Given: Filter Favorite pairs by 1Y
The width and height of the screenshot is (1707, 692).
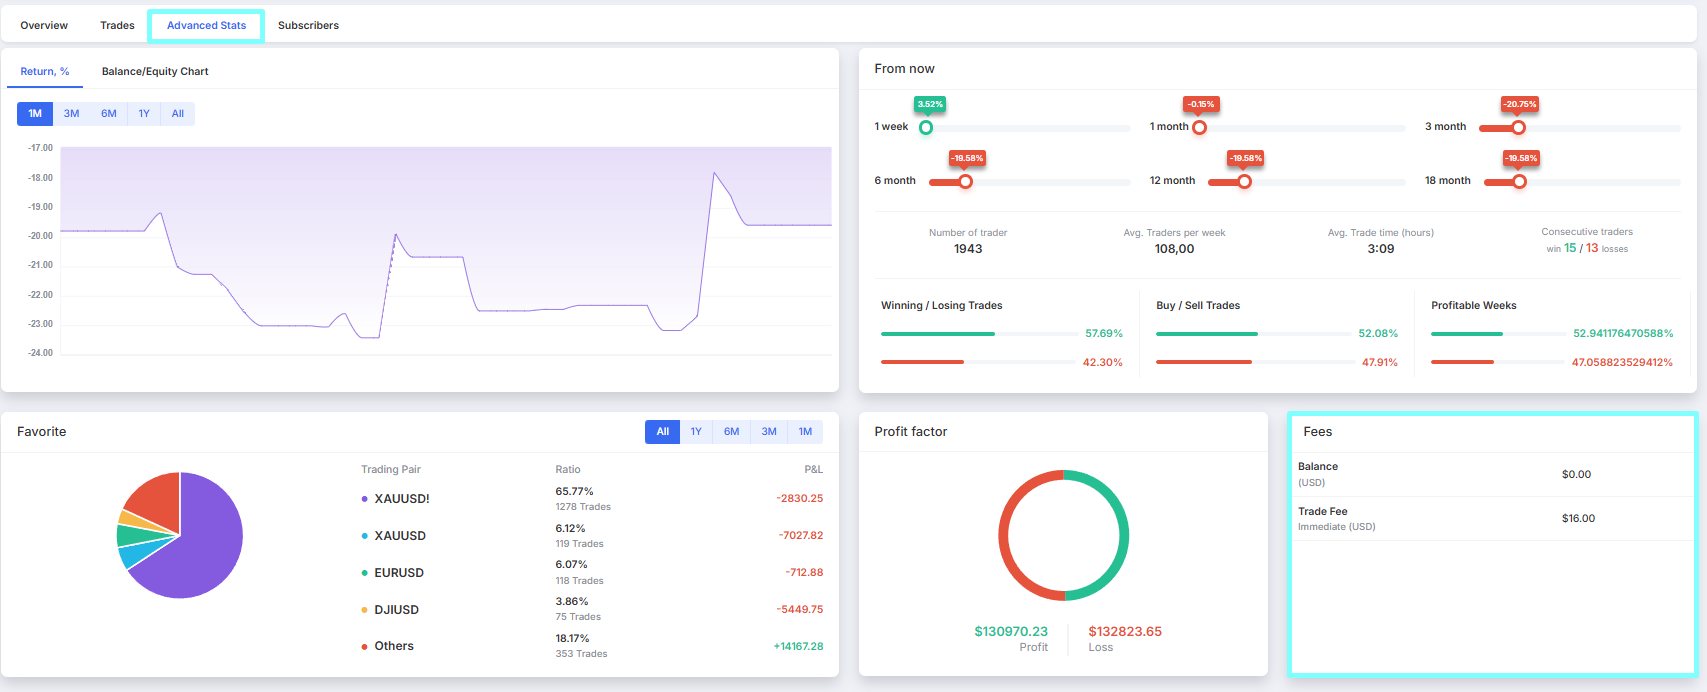Looking at the screenshot, I should (x=696, y=432).
